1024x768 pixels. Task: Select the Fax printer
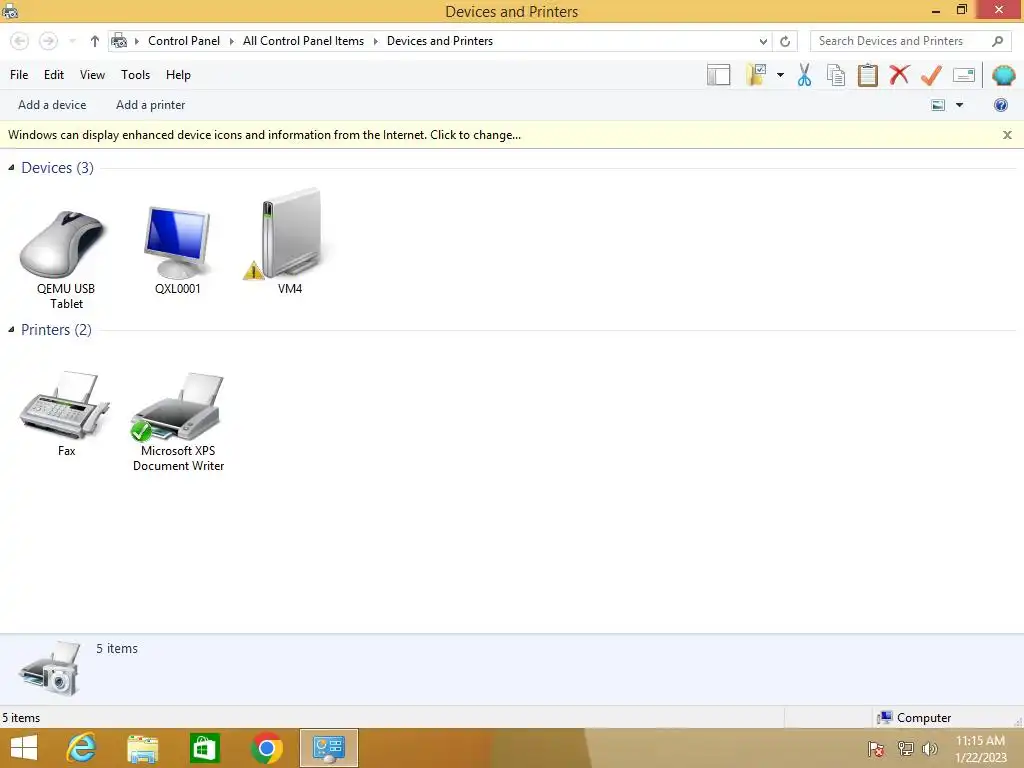point(66,413)
